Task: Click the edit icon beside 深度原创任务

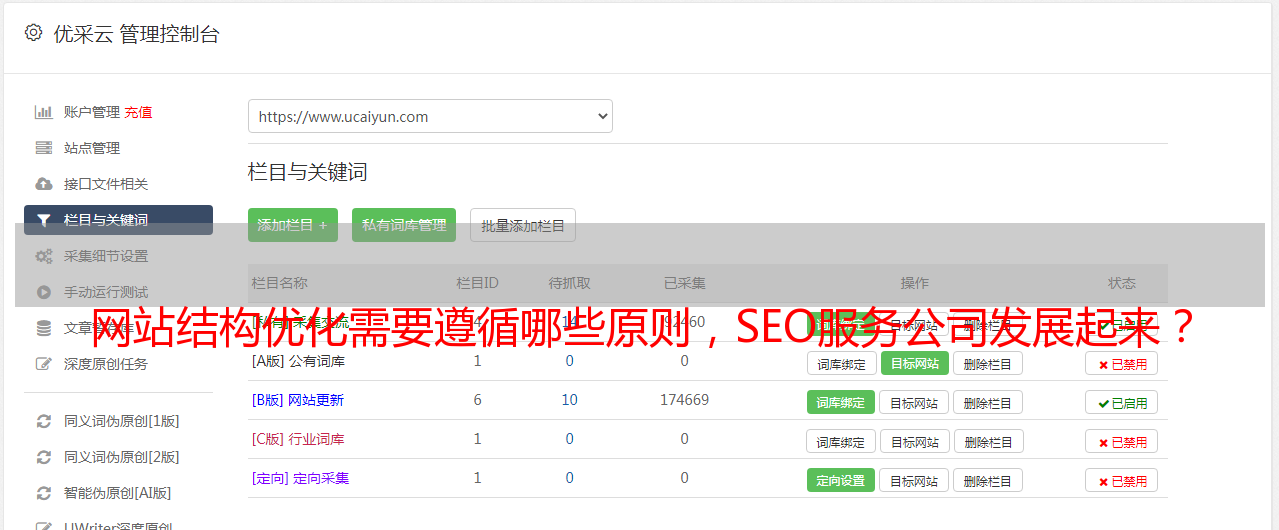Action: tap(44, 364)
